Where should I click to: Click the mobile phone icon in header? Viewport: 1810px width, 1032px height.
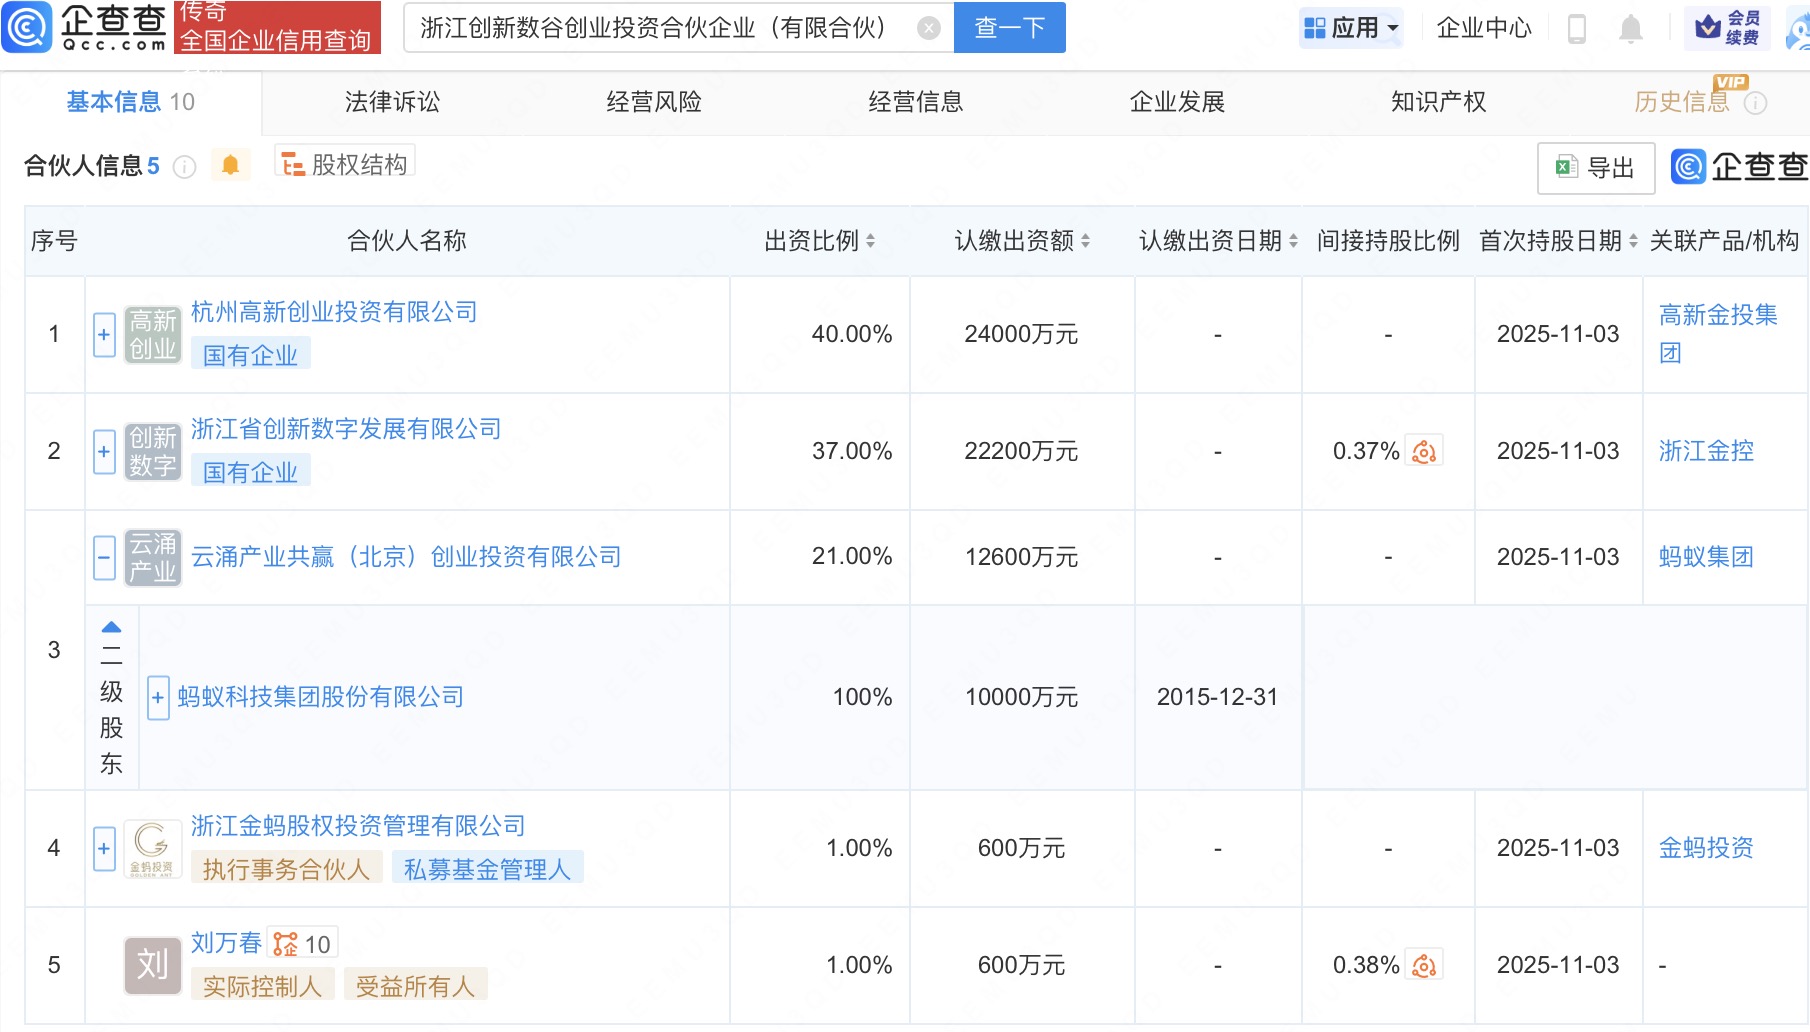point(1577,29)
